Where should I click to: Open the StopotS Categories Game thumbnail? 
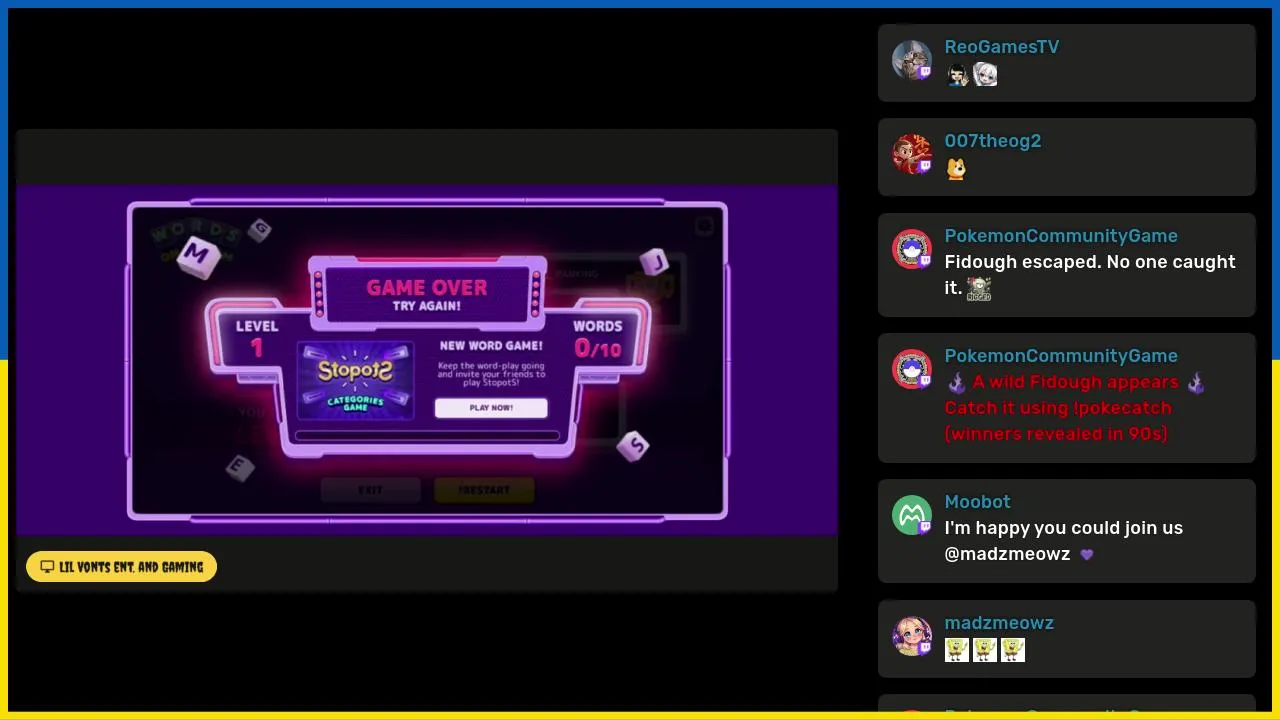[356, 381]
